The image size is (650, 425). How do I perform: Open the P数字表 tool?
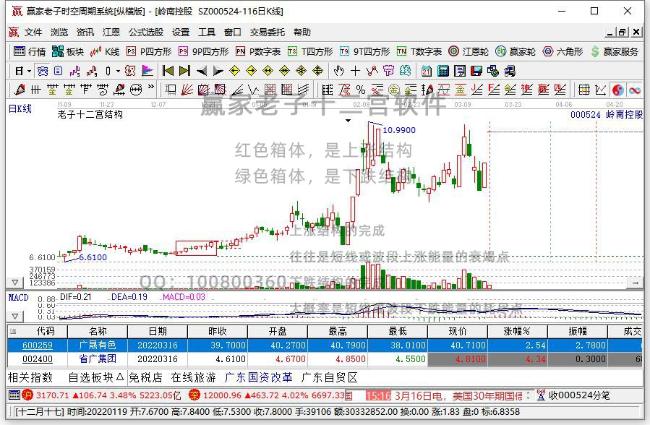(258, 51)
